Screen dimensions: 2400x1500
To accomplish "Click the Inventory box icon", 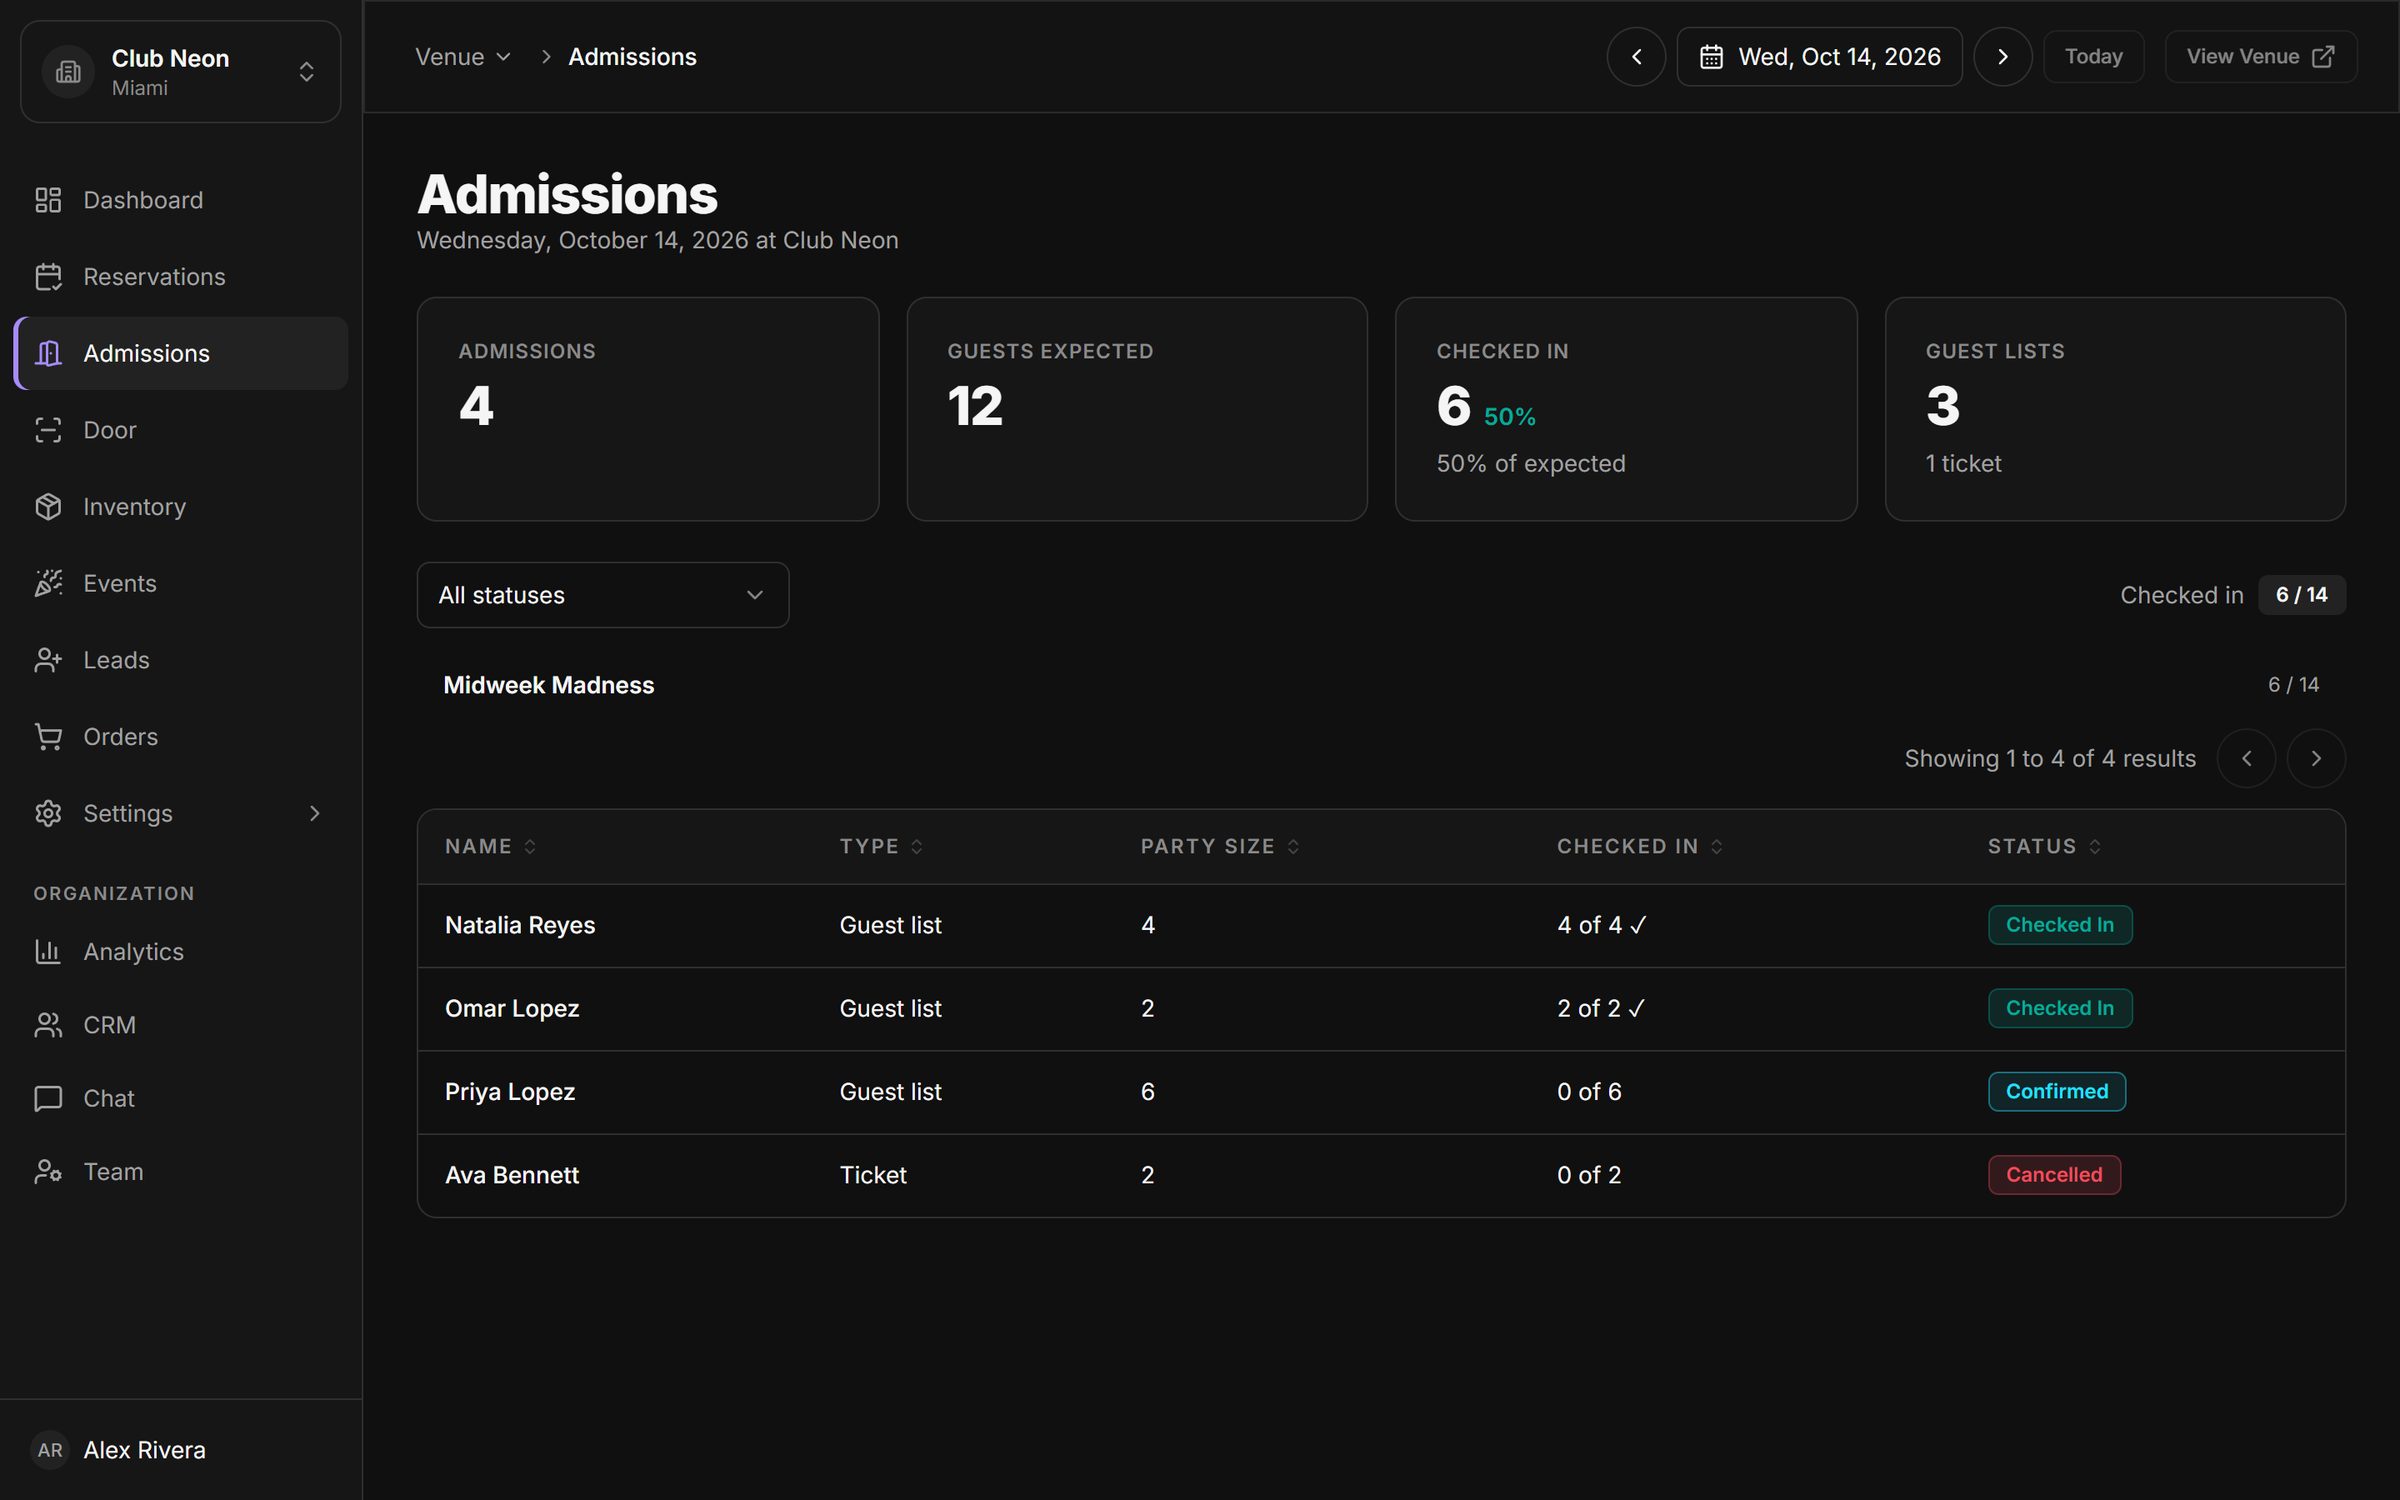I will pyautogui.click(x=48, y=507).
